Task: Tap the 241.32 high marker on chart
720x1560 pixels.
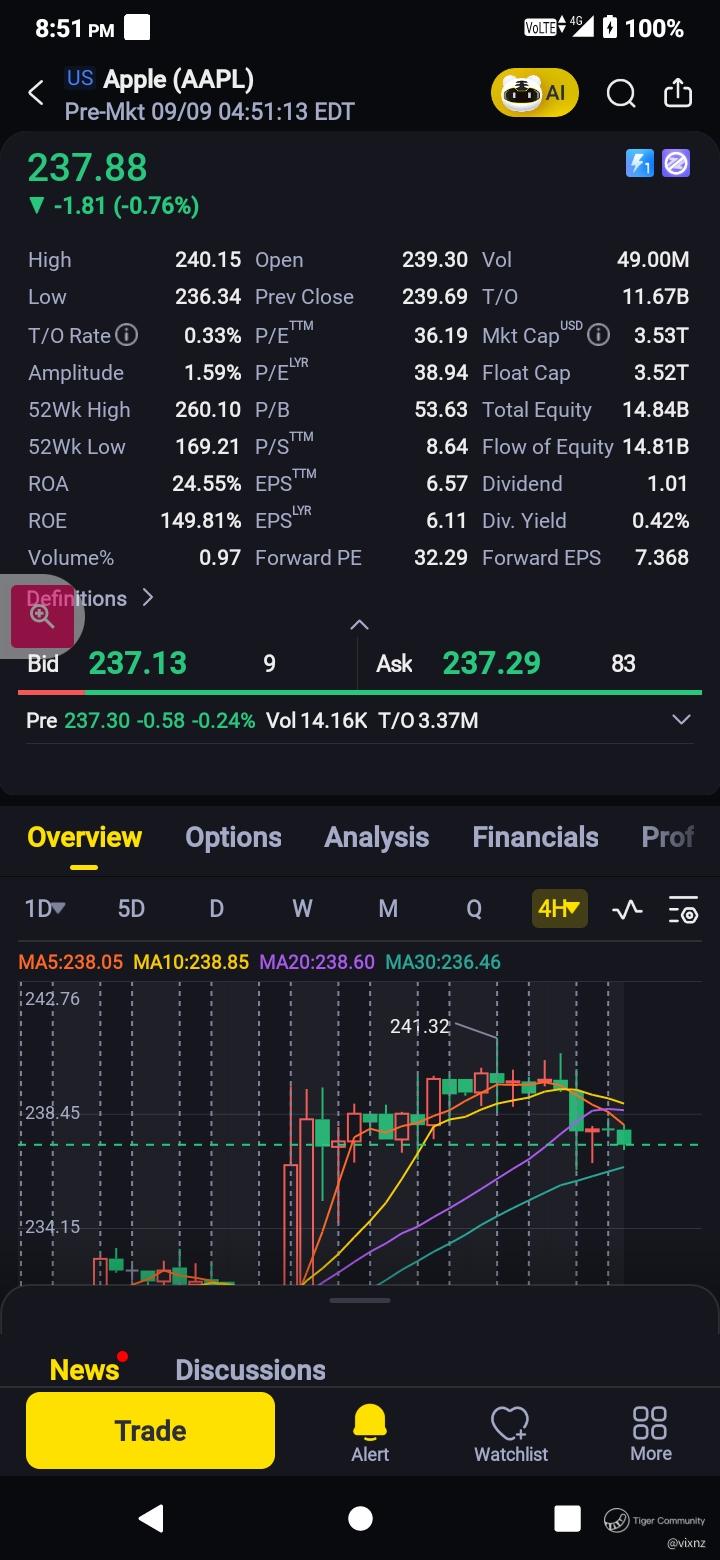Action: [x=420, y=1026]
